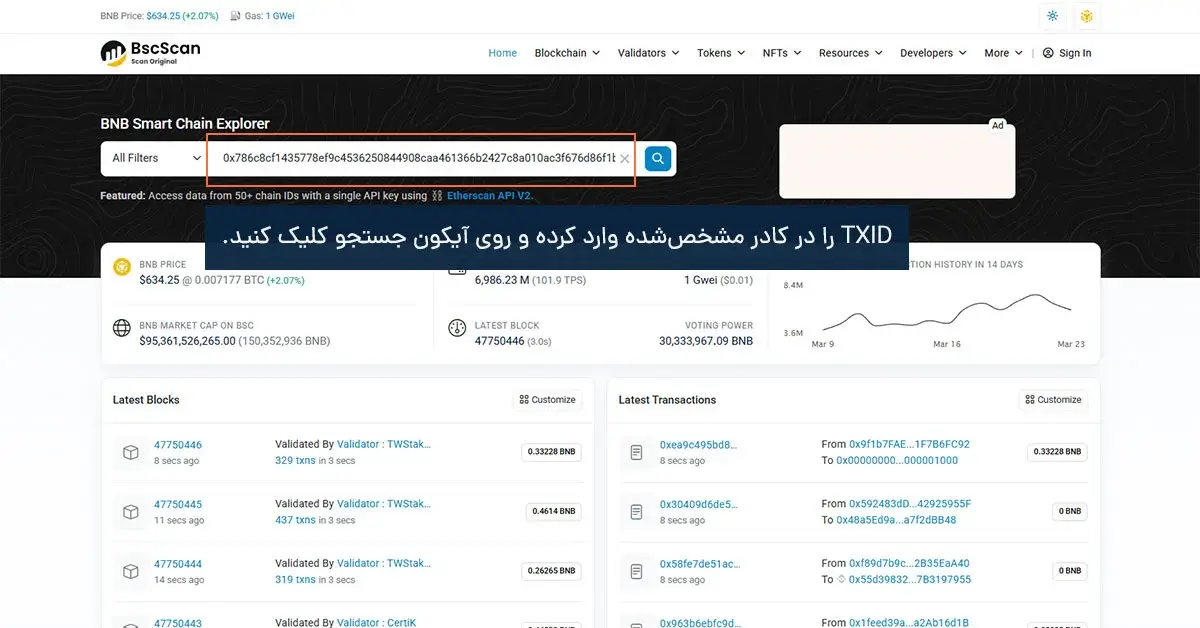
Task: Open the All Filters dropdown
Action: 156,158
